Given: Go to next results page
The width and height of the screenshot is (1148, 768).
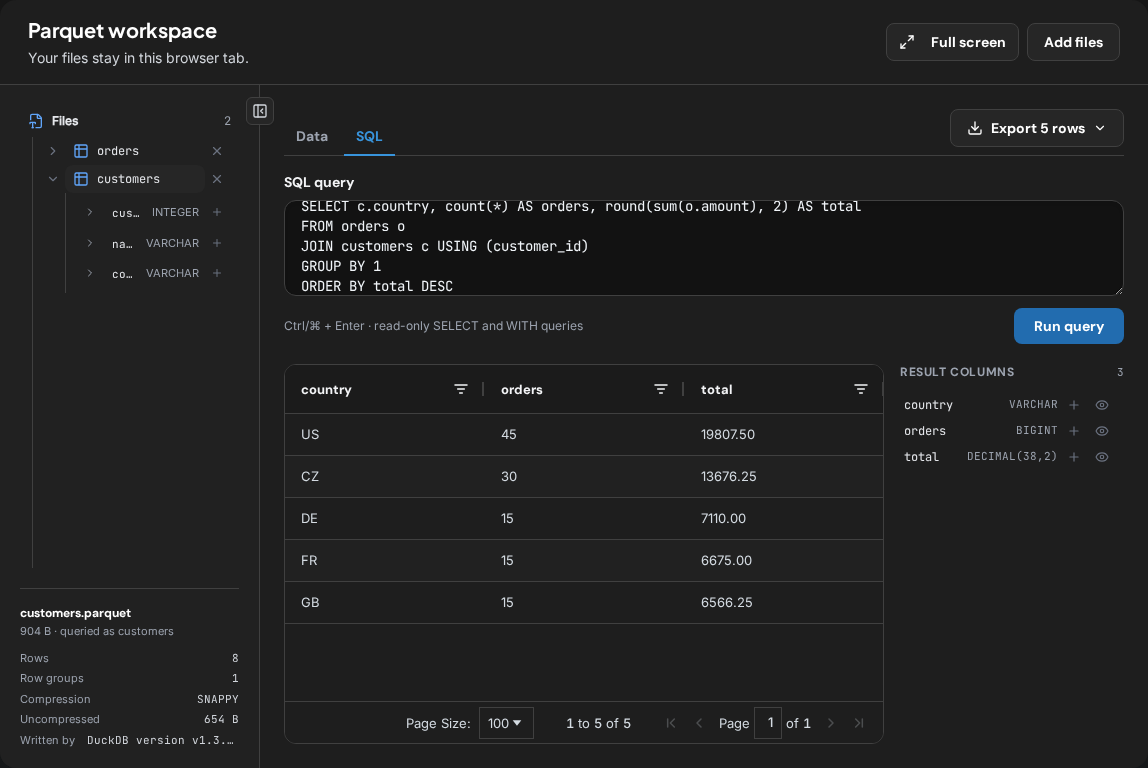Looking at the screenshot, I should pos(831,723).
